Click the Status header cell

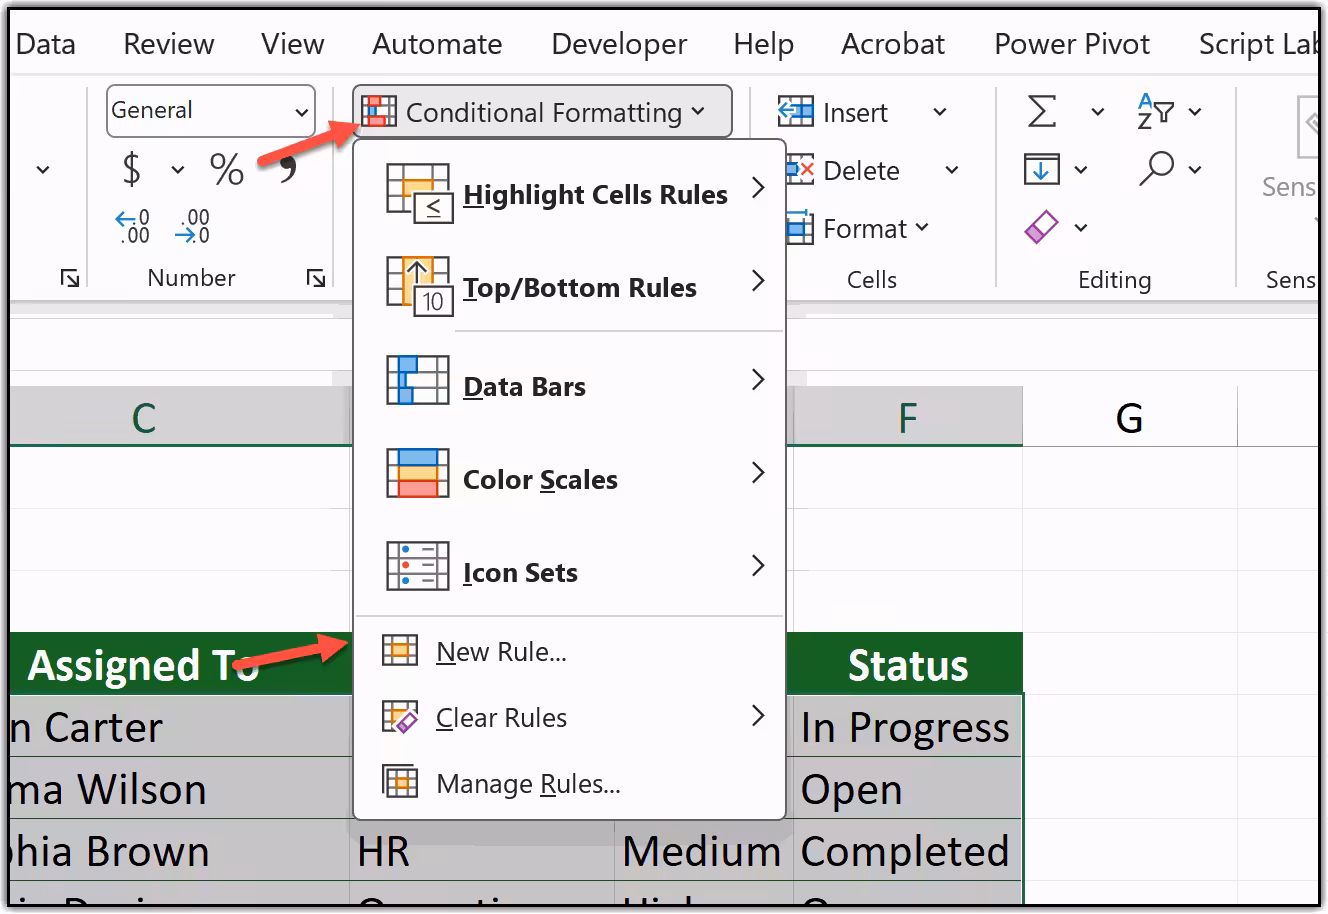pyautogui.click(x=907, y=665)
